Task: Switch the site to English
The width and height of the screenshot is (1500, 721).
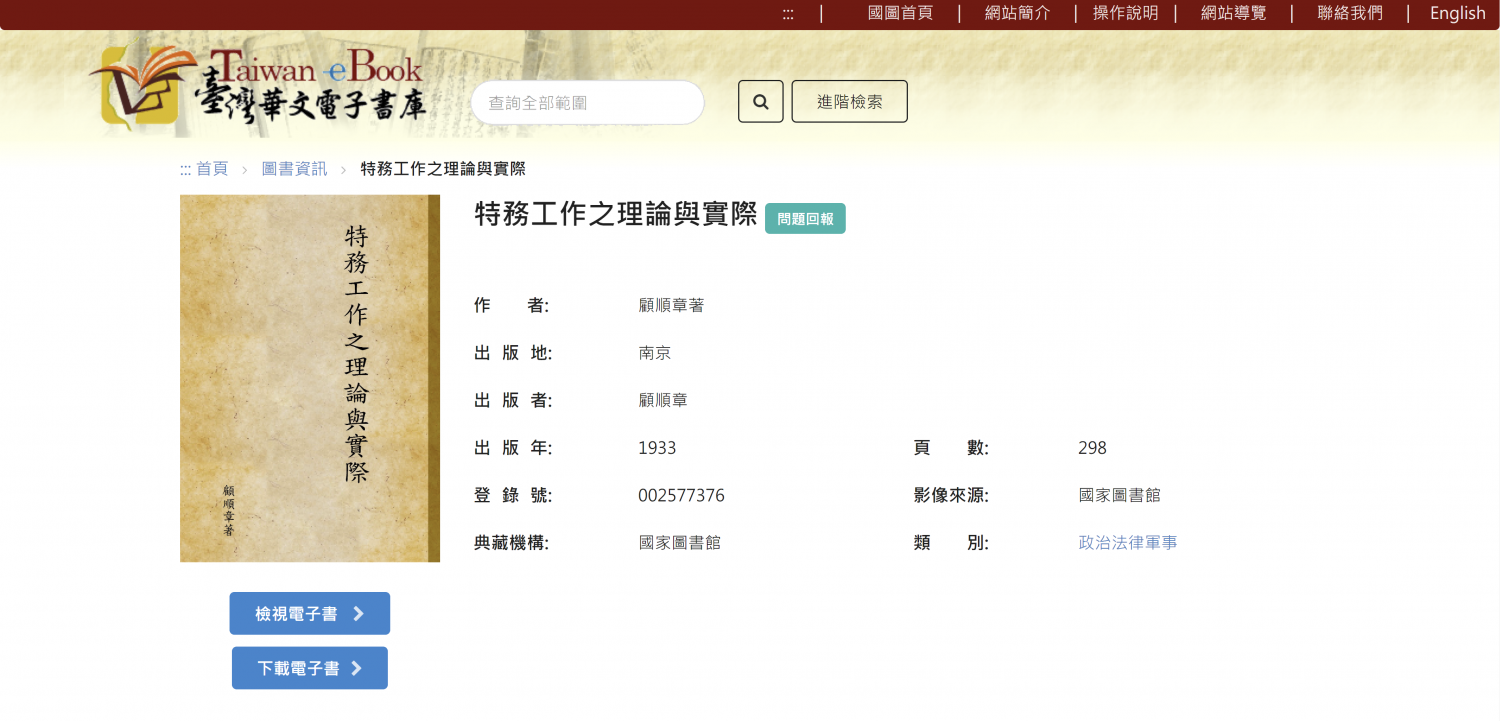Action: pos(1457,13)
